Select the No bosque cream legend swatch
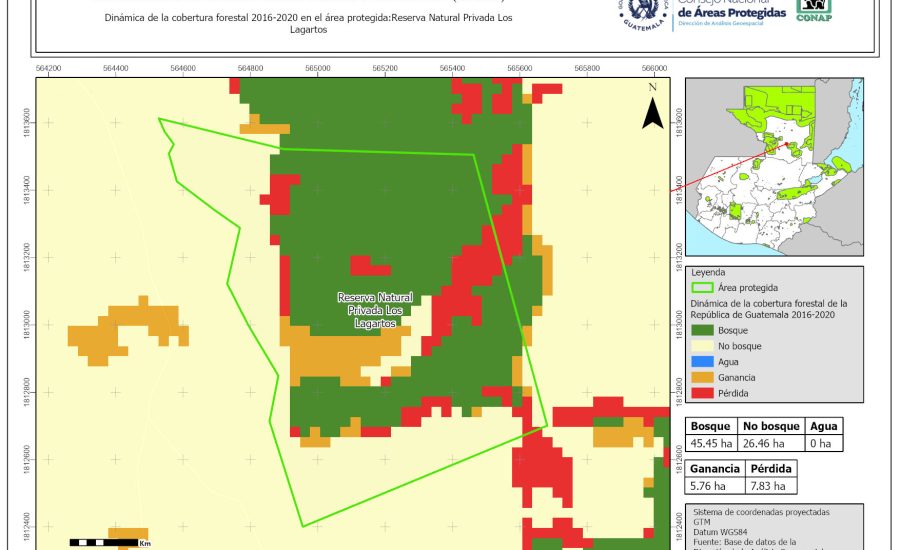900x550 pixels. click(x=702, y=345)
